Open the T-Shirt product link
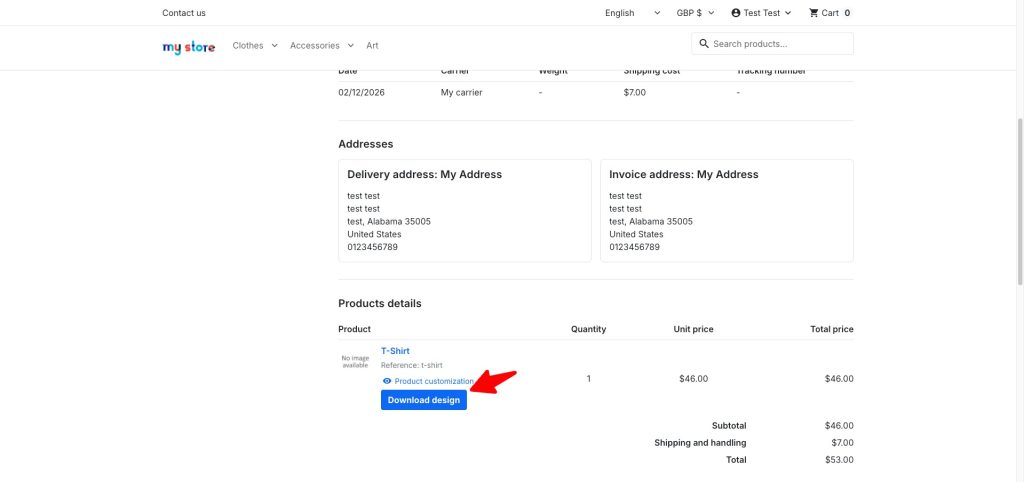Viewport: 1024px width, 482px height. [395, 351]
